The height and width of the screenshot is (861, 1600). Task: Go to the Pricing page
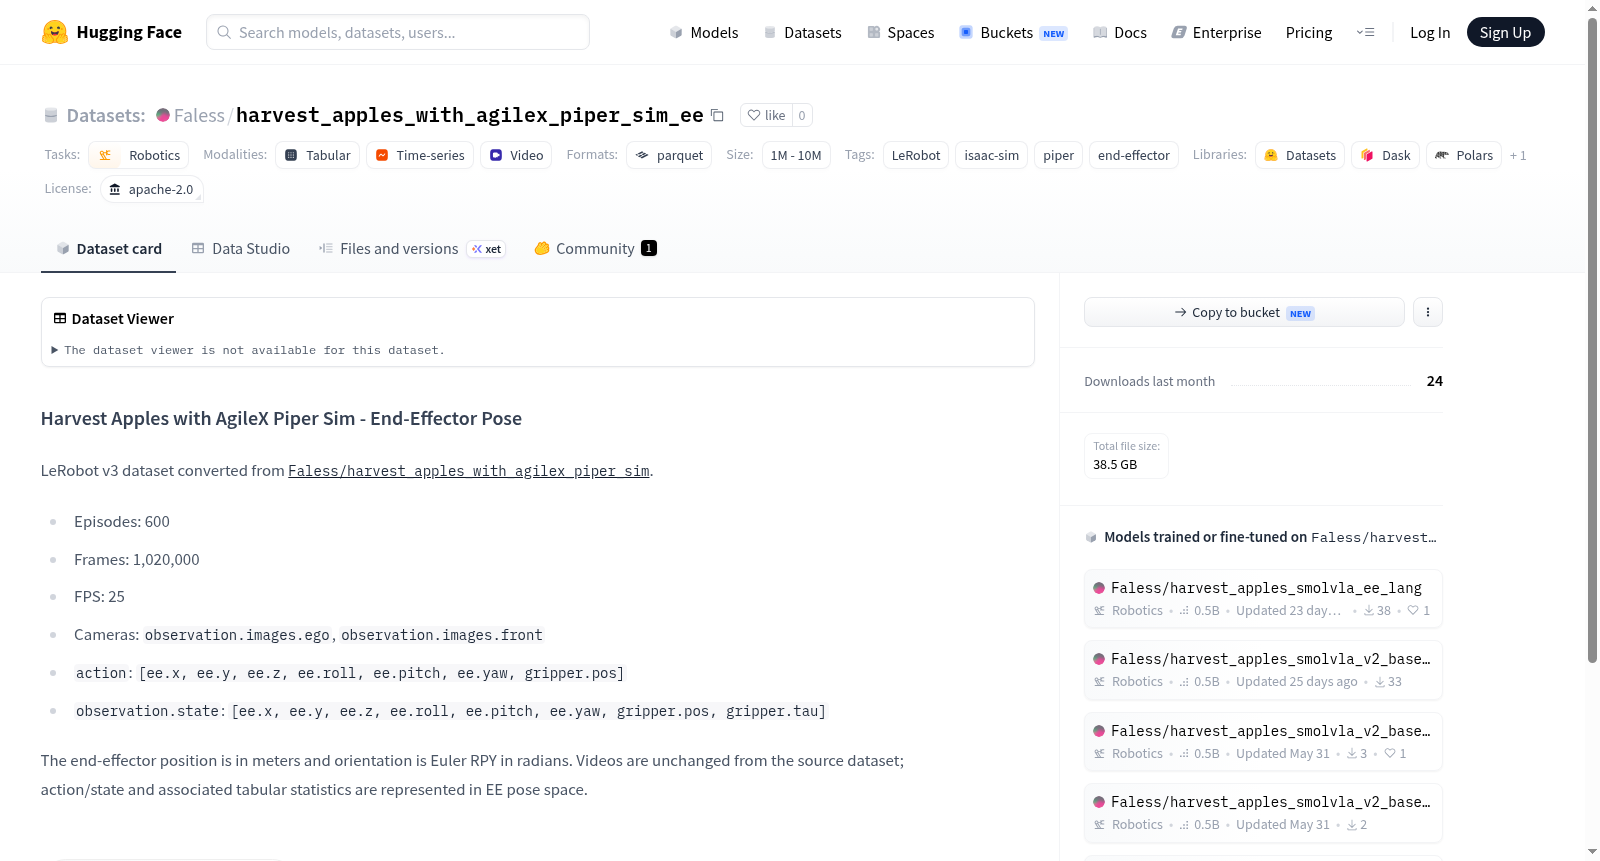[1309, 32]
